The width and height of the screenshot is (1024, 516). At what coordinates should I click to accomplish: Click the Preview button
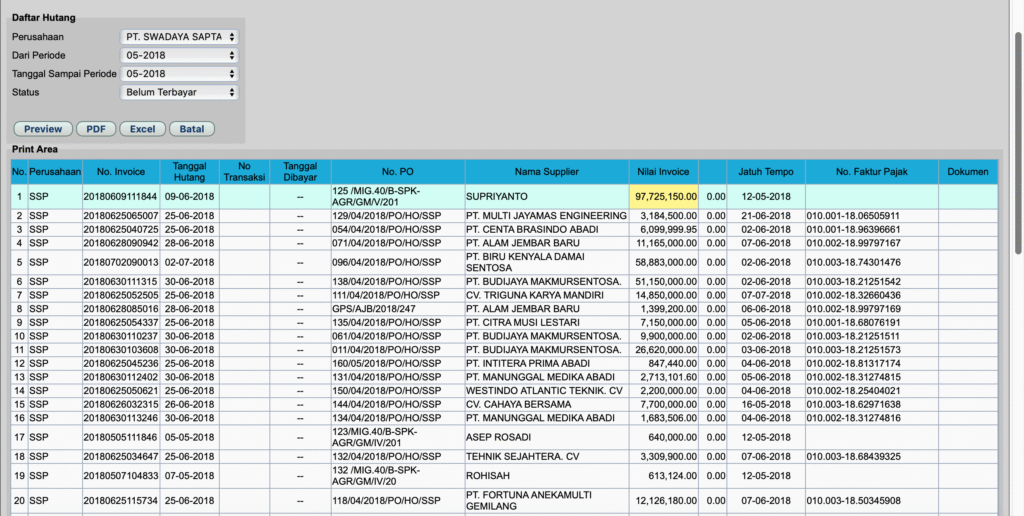[43, 129]
